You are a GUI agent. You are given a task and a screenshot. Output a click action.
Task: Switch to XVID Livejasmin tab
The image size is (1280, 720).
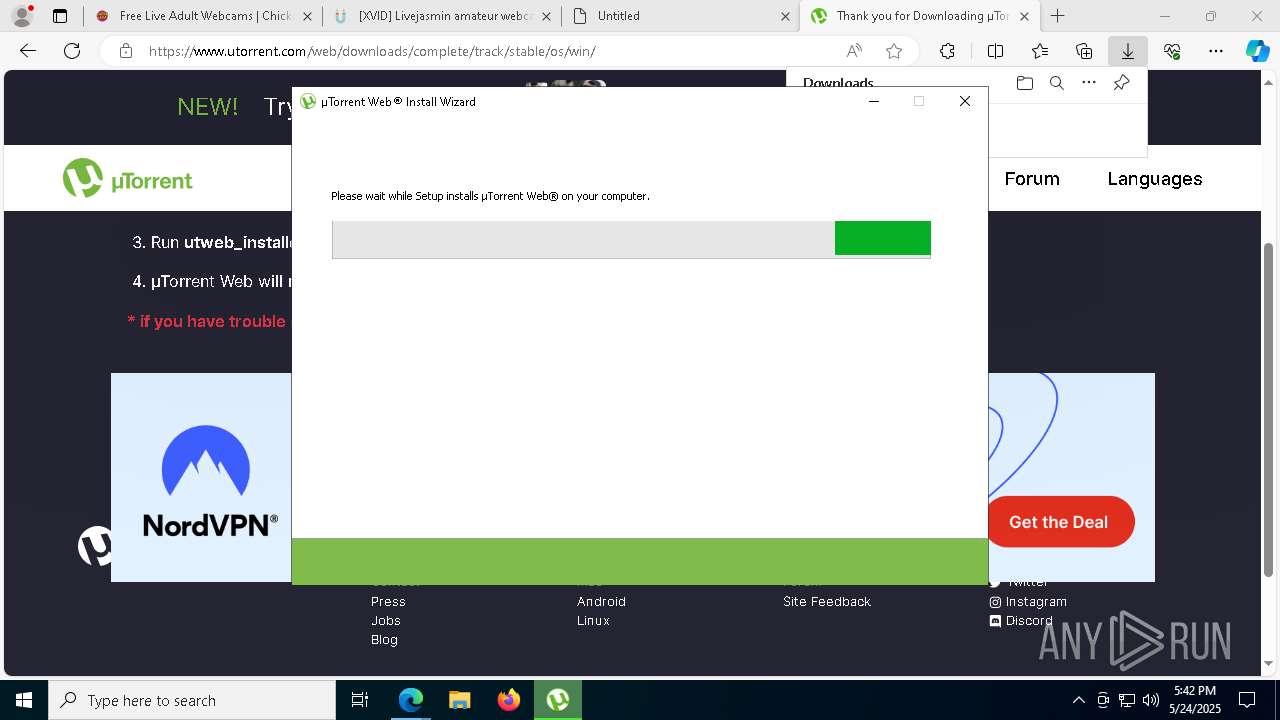[x=443, y=16]
